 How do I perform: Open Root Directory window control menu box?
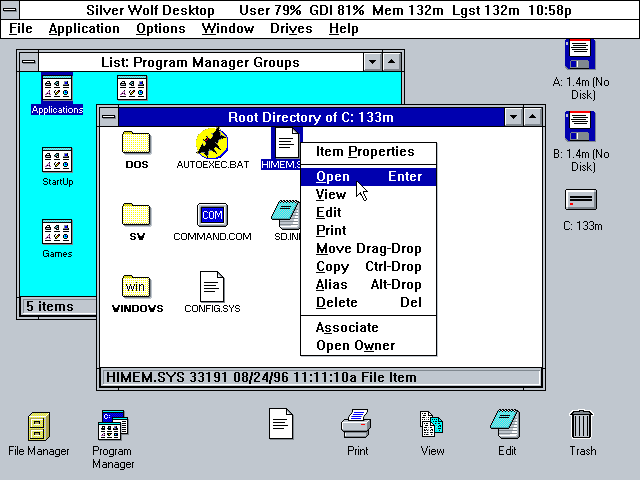tap(109, 117)
